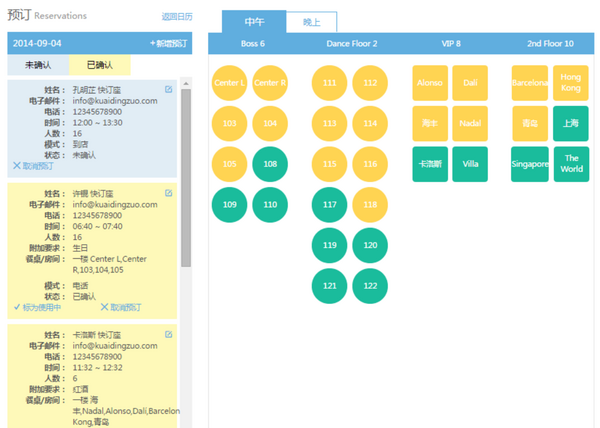Image resolution: width=600 pixels, height=428 pixels.
Task: Select the 已确认 tab
Action: (101, 65)
